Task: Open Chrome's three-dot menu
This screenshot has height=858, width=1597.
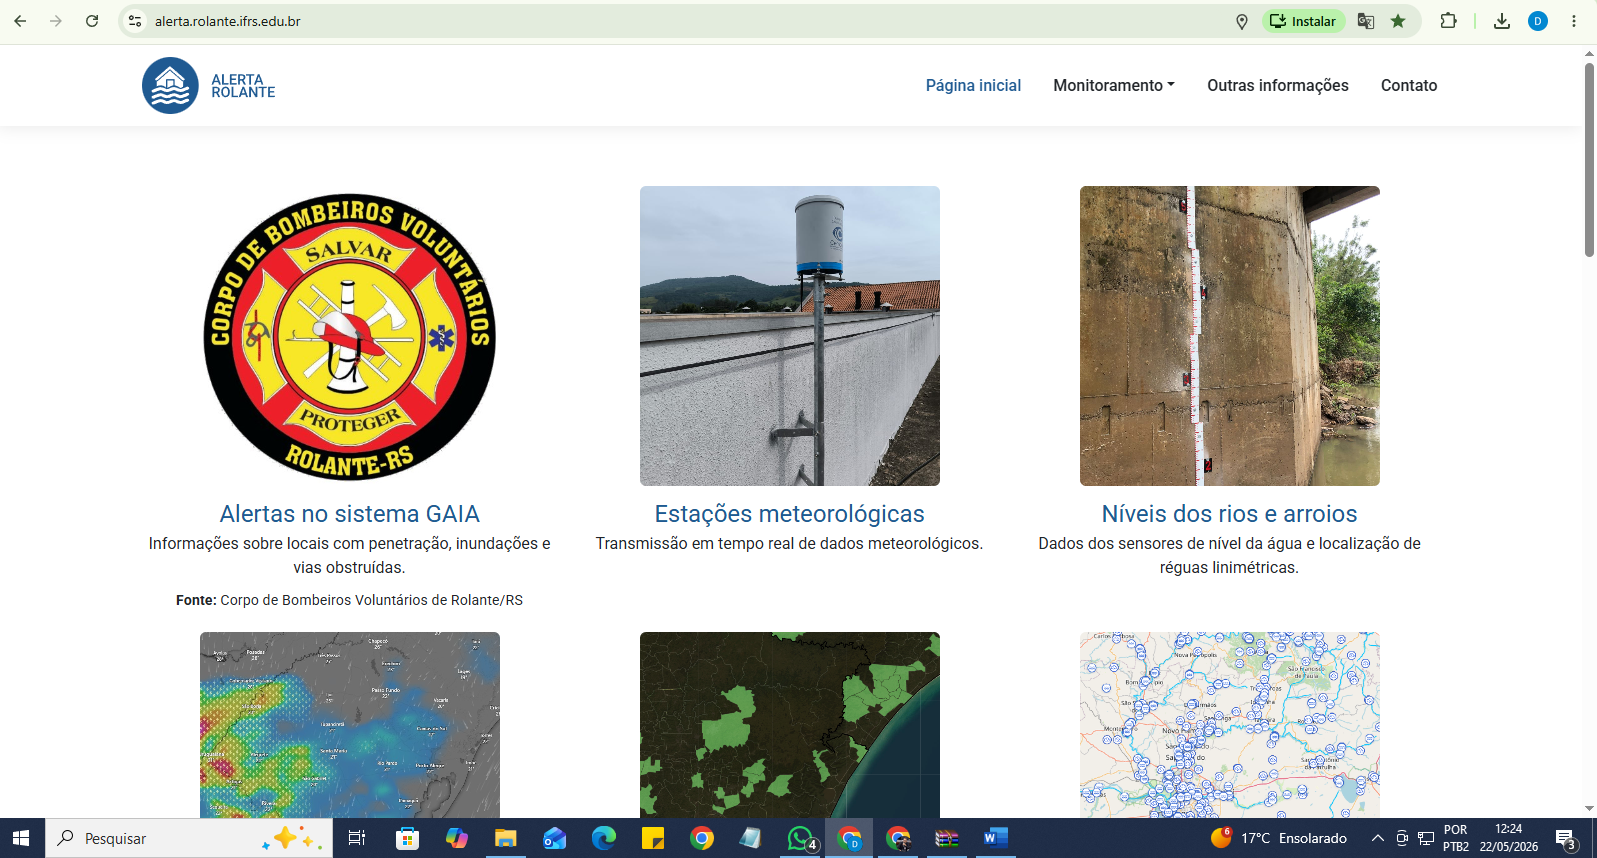Action: coord(1574,21)
